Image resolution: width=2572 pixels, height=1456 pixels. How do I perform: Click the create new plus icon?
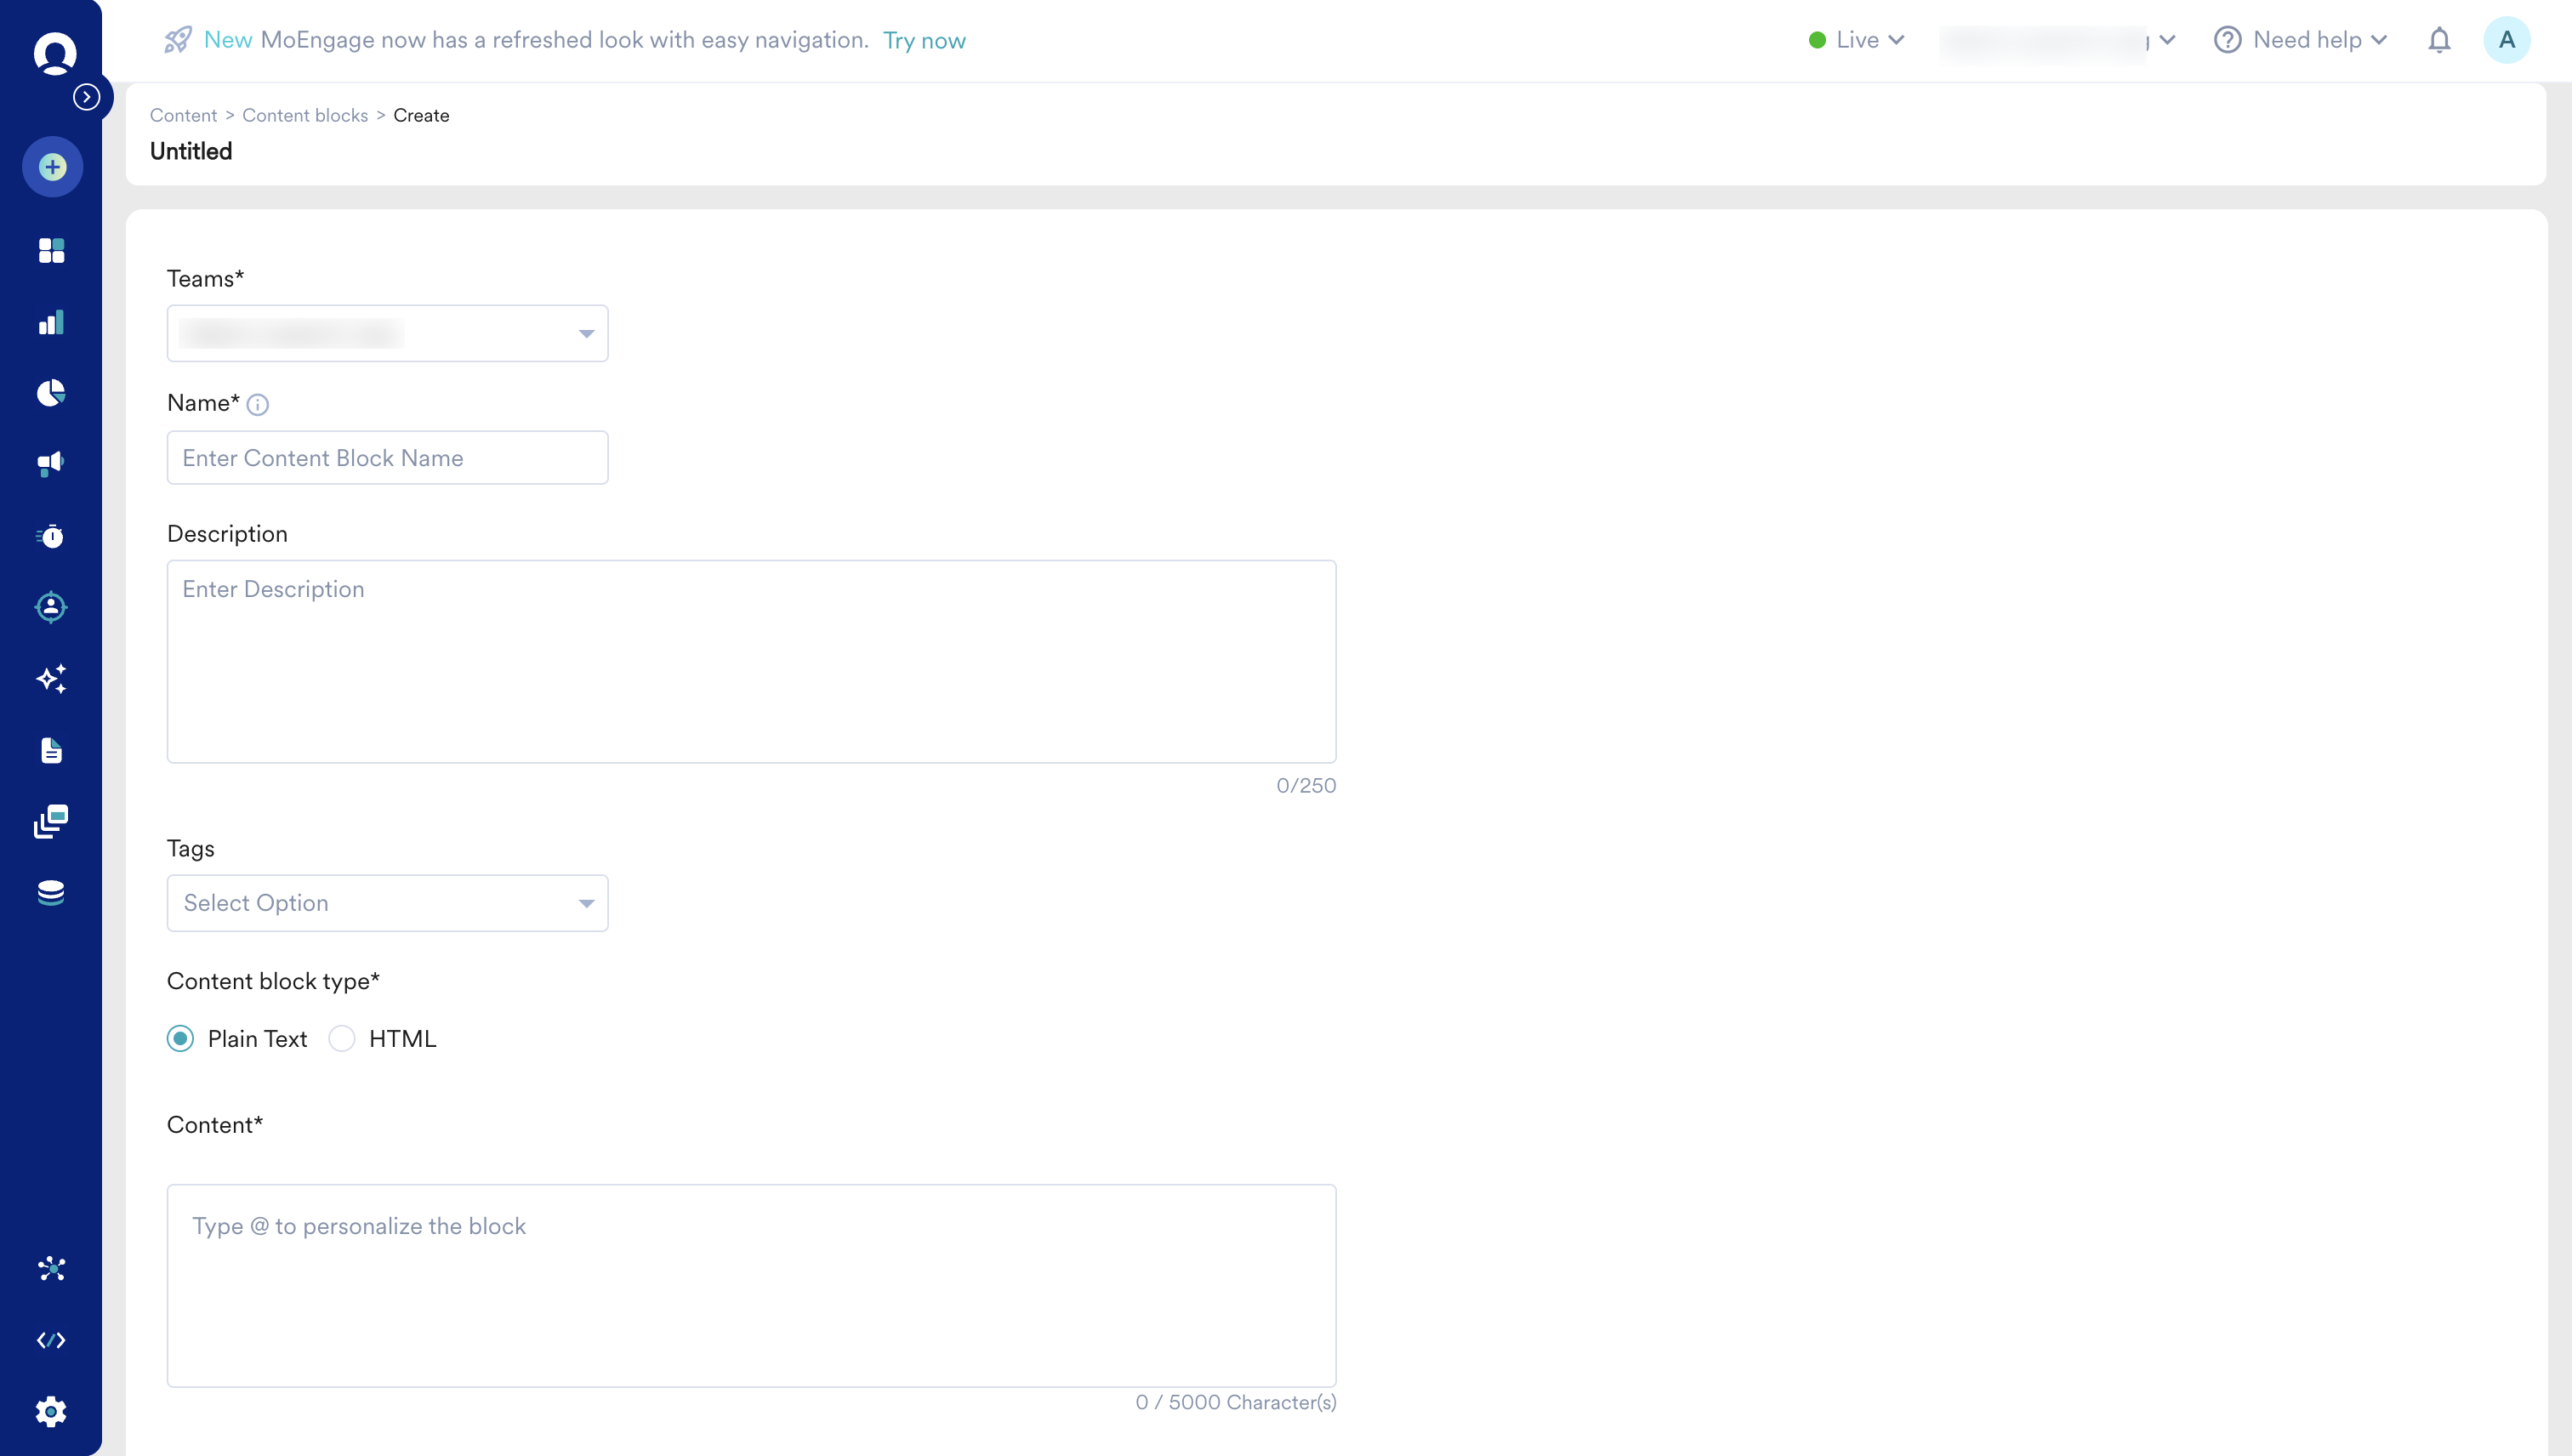[52, 167]
